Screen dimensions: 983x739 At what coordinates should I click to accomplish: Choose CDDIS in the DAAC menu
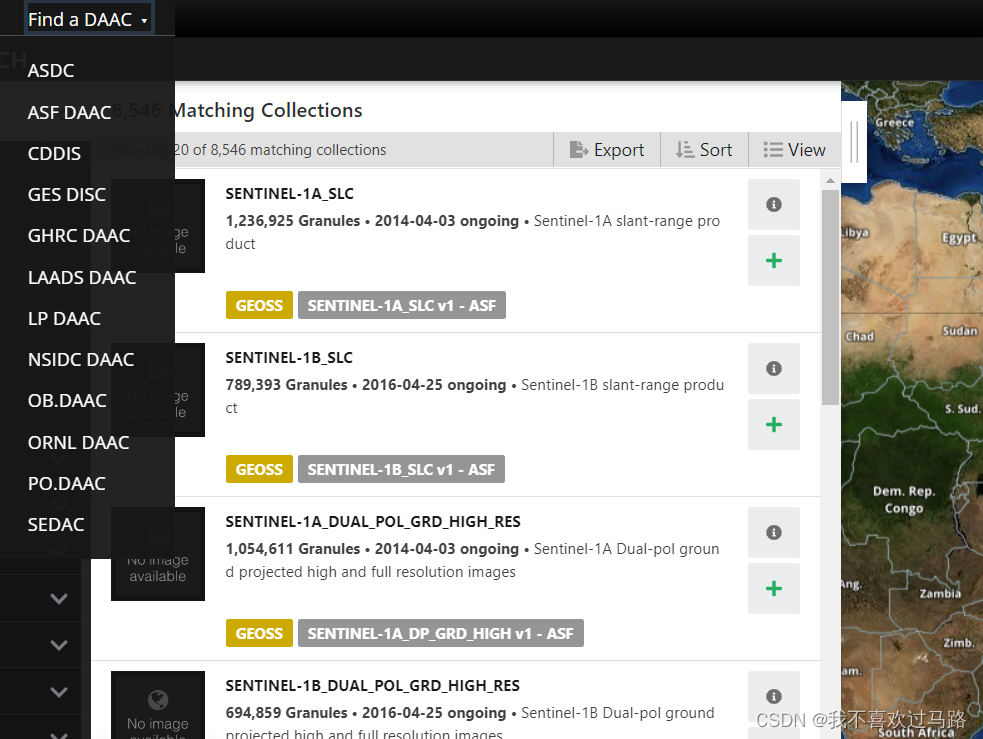(54, 154)
